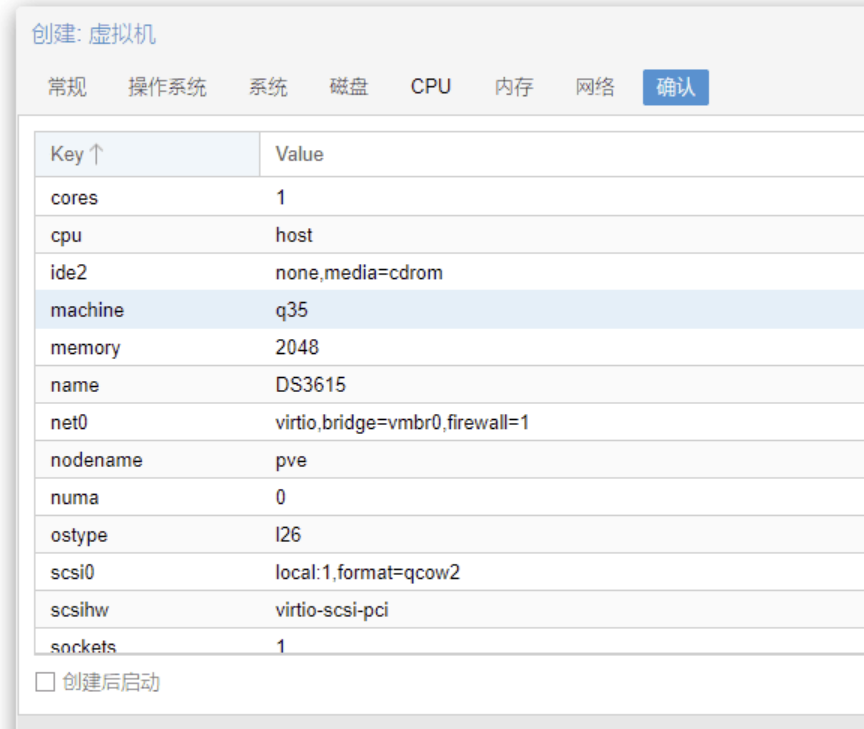864x729 pixels.
Task: Click the Key column sort arrow
Action: pyautogui.click(x=96, y=154)
